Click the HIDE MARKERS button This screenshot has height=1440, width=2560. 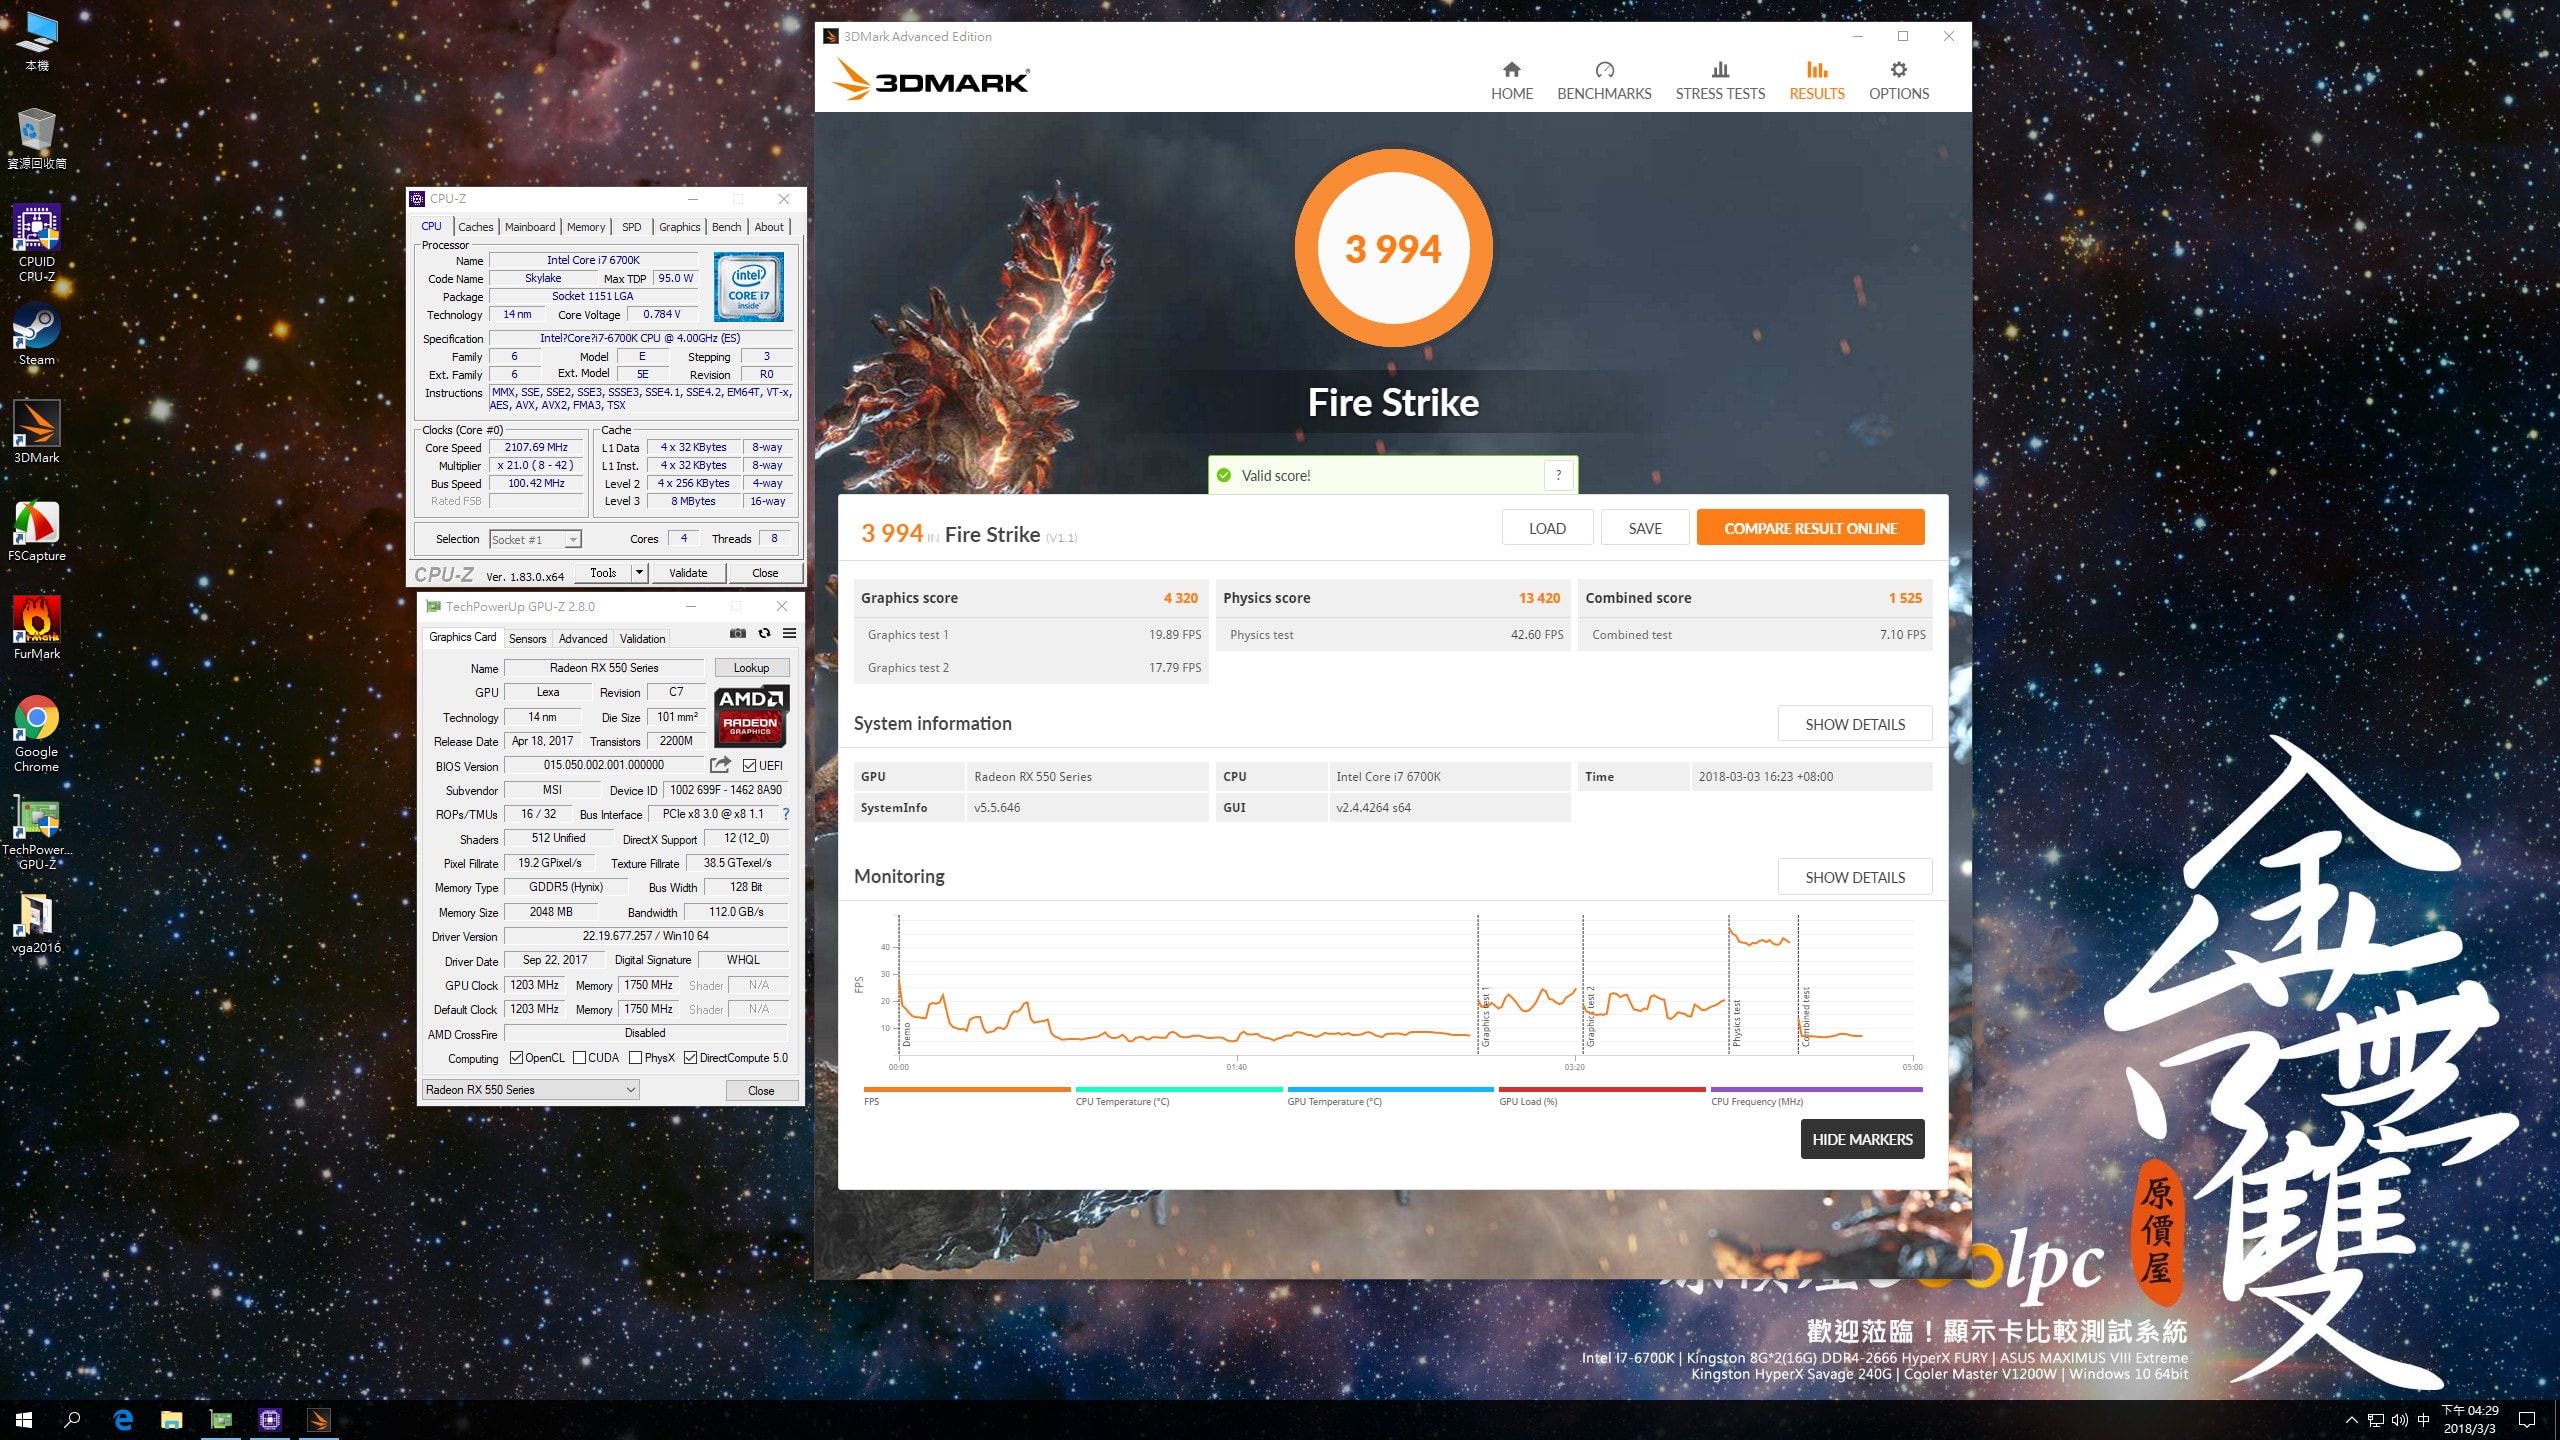1862,1139
